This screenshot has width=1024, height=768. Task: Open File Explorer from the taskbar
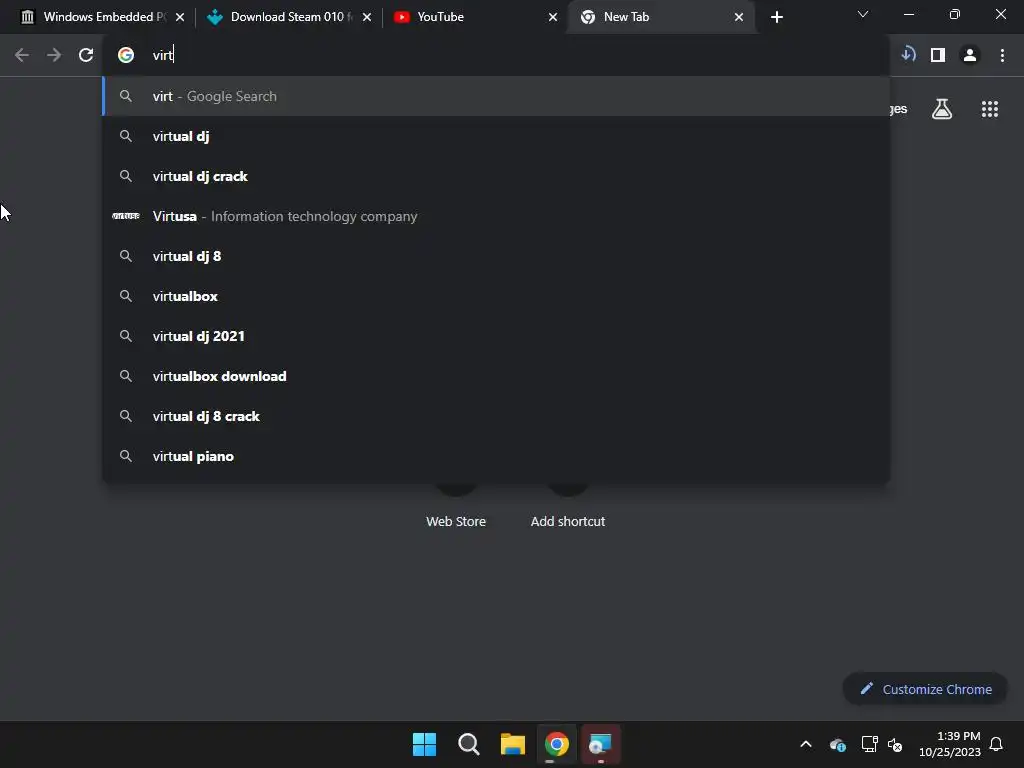513,744
